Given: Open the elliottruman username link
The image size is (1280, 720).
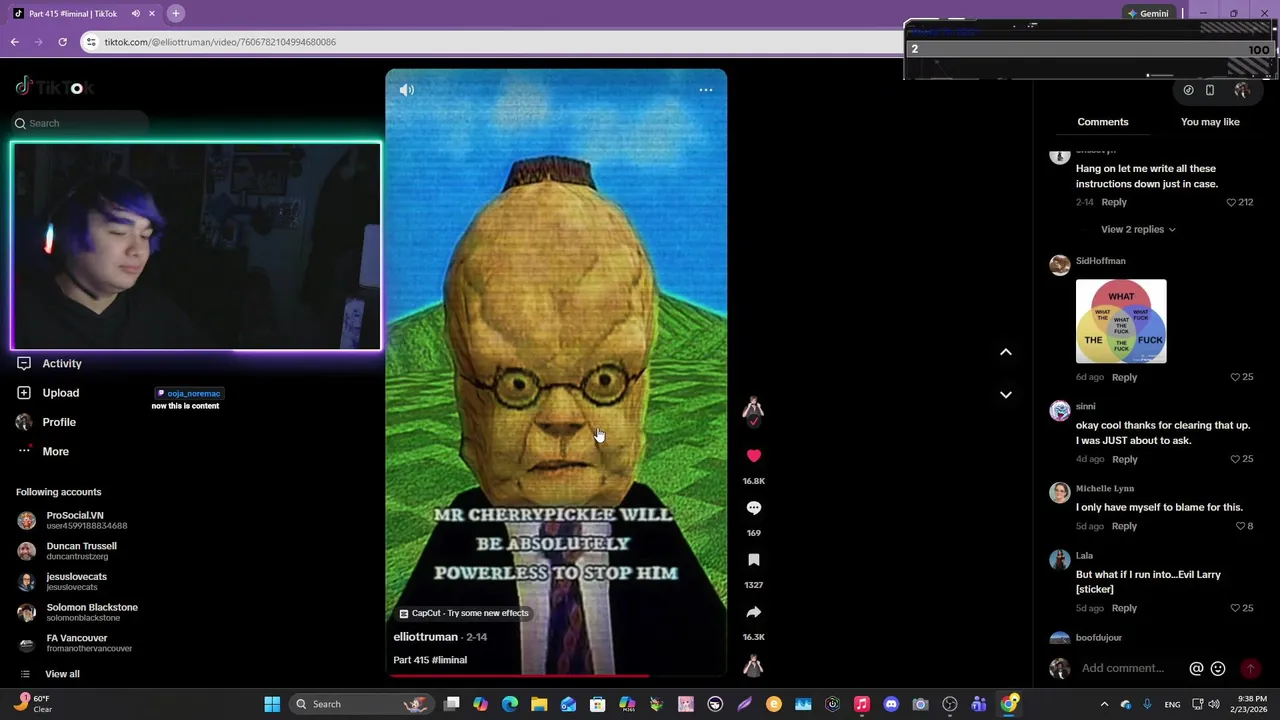Looking at the screenshot, I should click(x=425, y=637).
